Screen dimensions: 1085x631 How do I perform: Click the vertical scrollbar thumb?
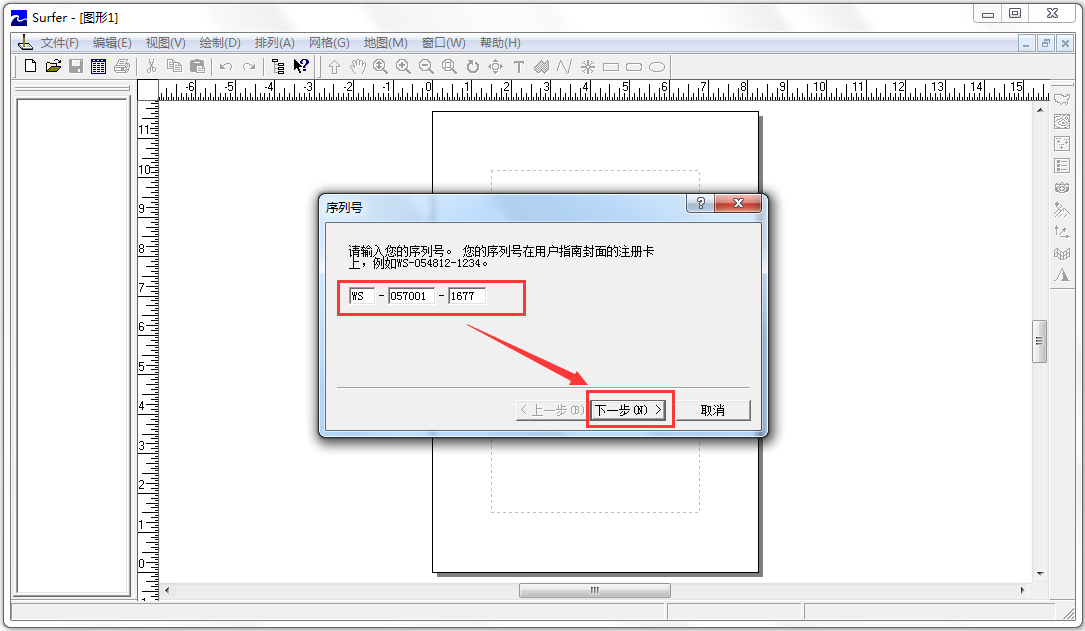point(1039,341)
